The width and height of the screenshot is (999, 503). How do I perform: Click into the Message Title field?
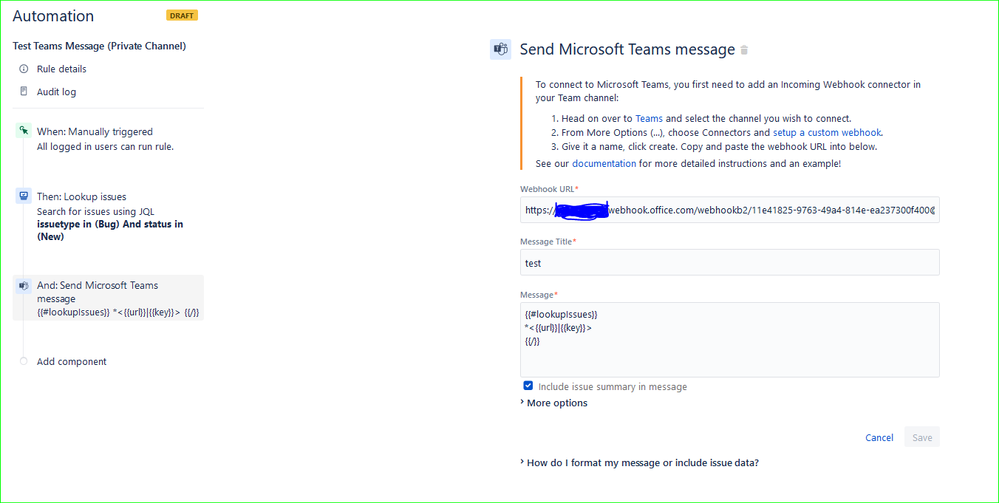(x=729, y=263)
